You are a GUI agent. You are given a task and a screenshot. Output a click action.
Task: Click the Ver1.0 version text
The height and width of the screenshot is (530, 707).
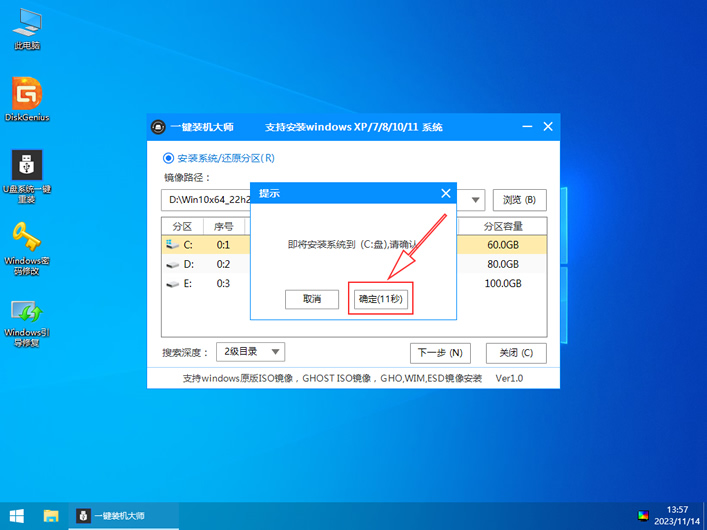coord(509,378)
